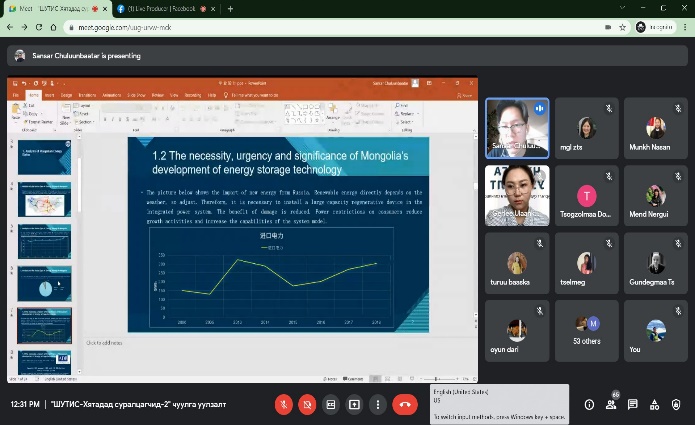Click the meeting title at bottom left
Image resolution: width=695 pixels, height=425 pixels.
click(139, 404)
